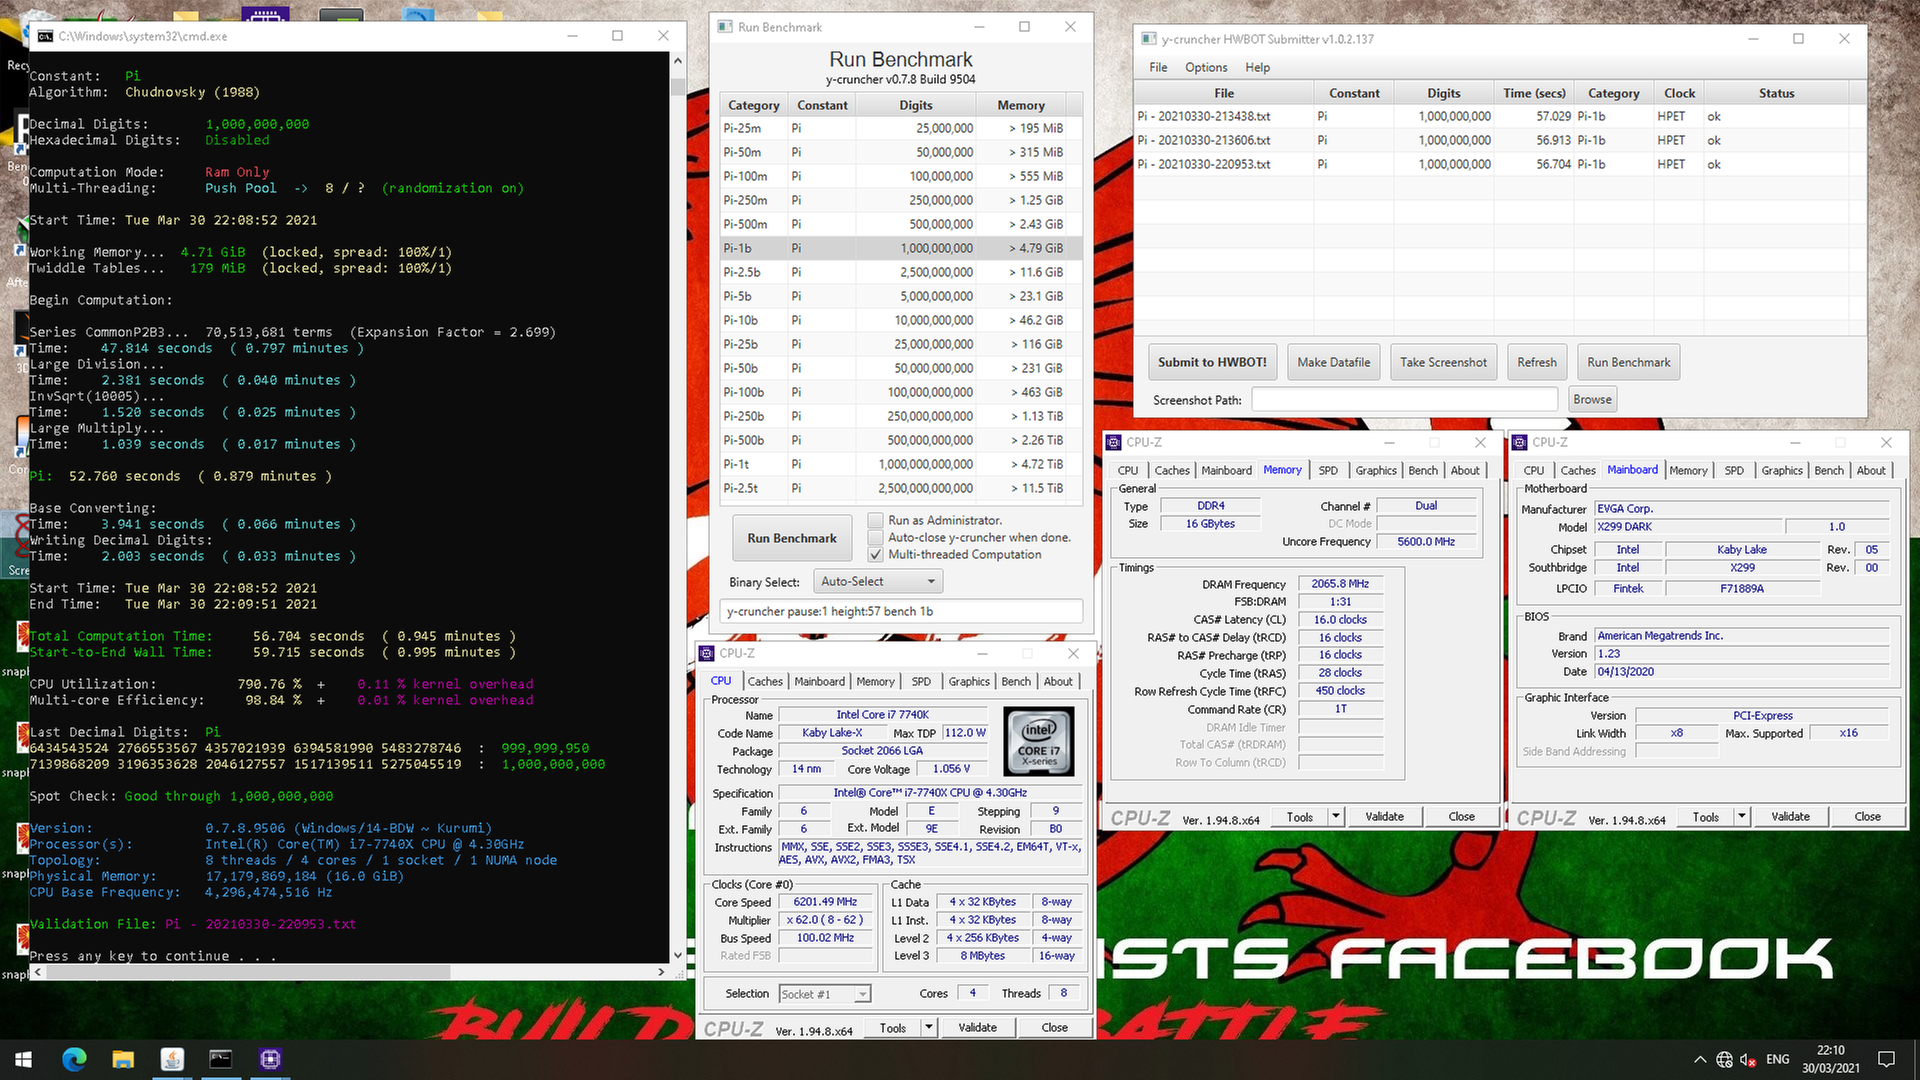The height and width of the screenshot is (1080, 1920).
Task: Expand Tools dropdown arrow in CPU-Z CPU window
Action: (929, 1027)
